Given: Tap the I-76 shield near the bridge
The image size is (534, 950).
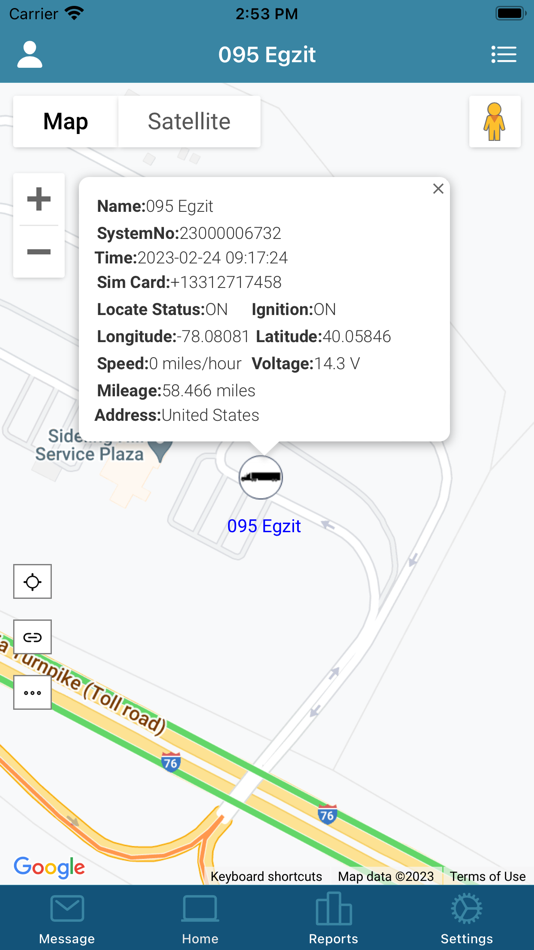Looking at the screenshot, I should (171, 762).
